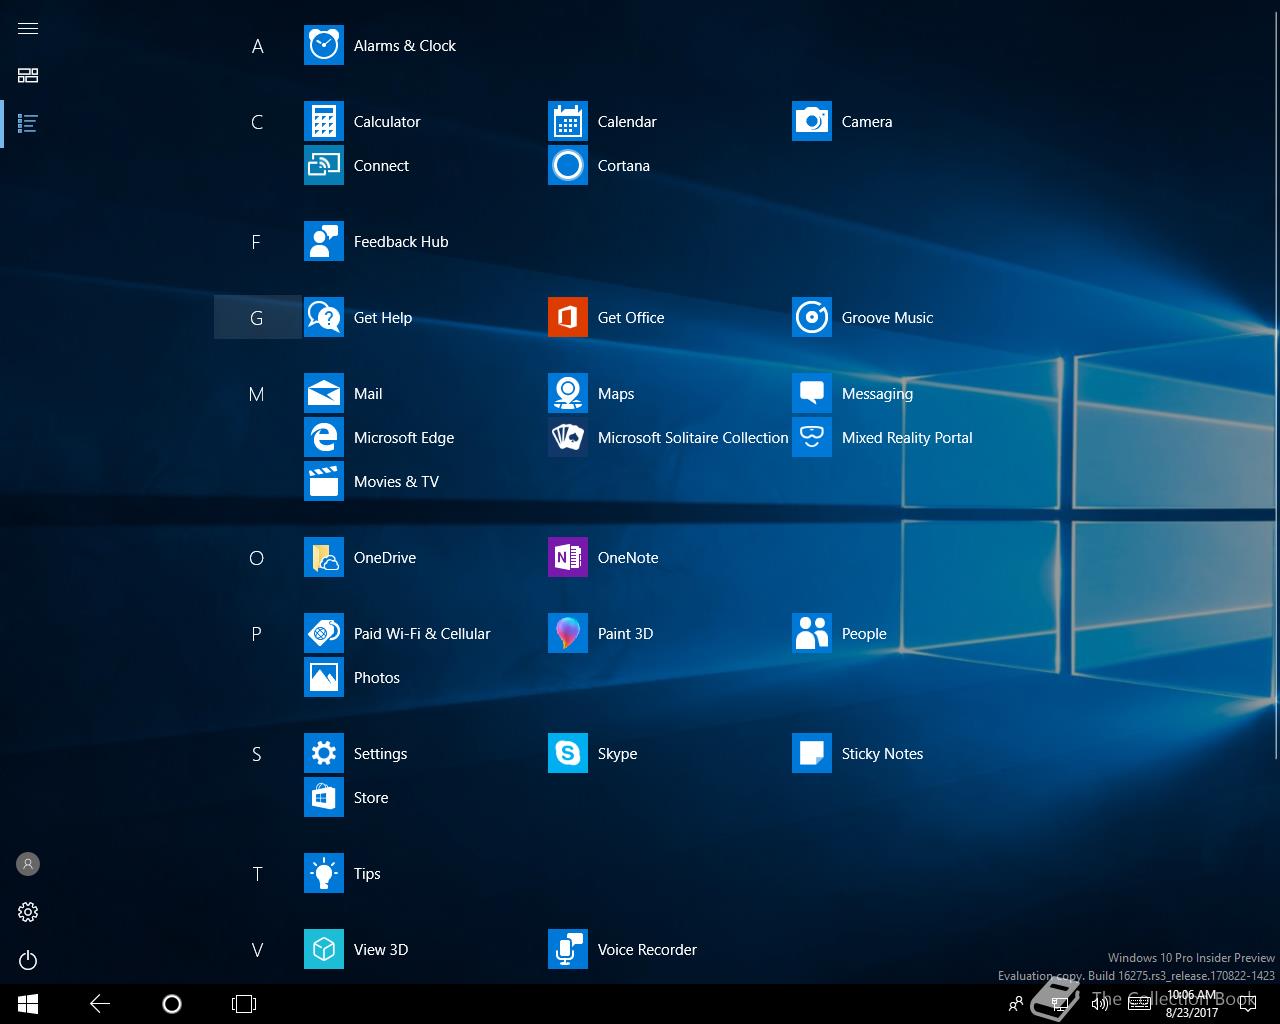Open the Mail app icon
The height and width of the screenshot is (1024, 1280).
click(x=323, y=393)
